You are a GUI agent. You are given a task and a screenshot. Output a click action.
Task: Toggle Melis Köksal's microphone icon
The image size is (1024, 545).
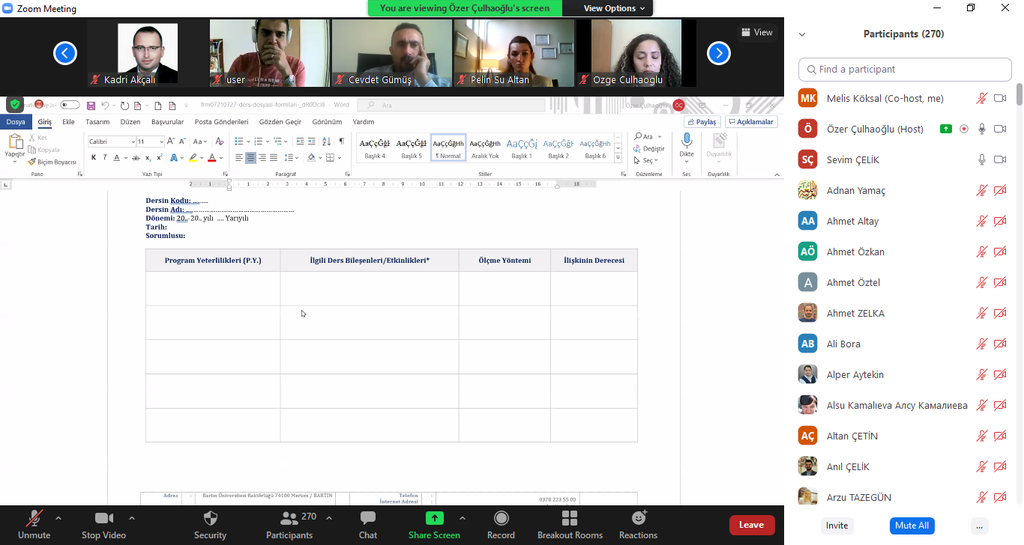(x=982, y=99)
